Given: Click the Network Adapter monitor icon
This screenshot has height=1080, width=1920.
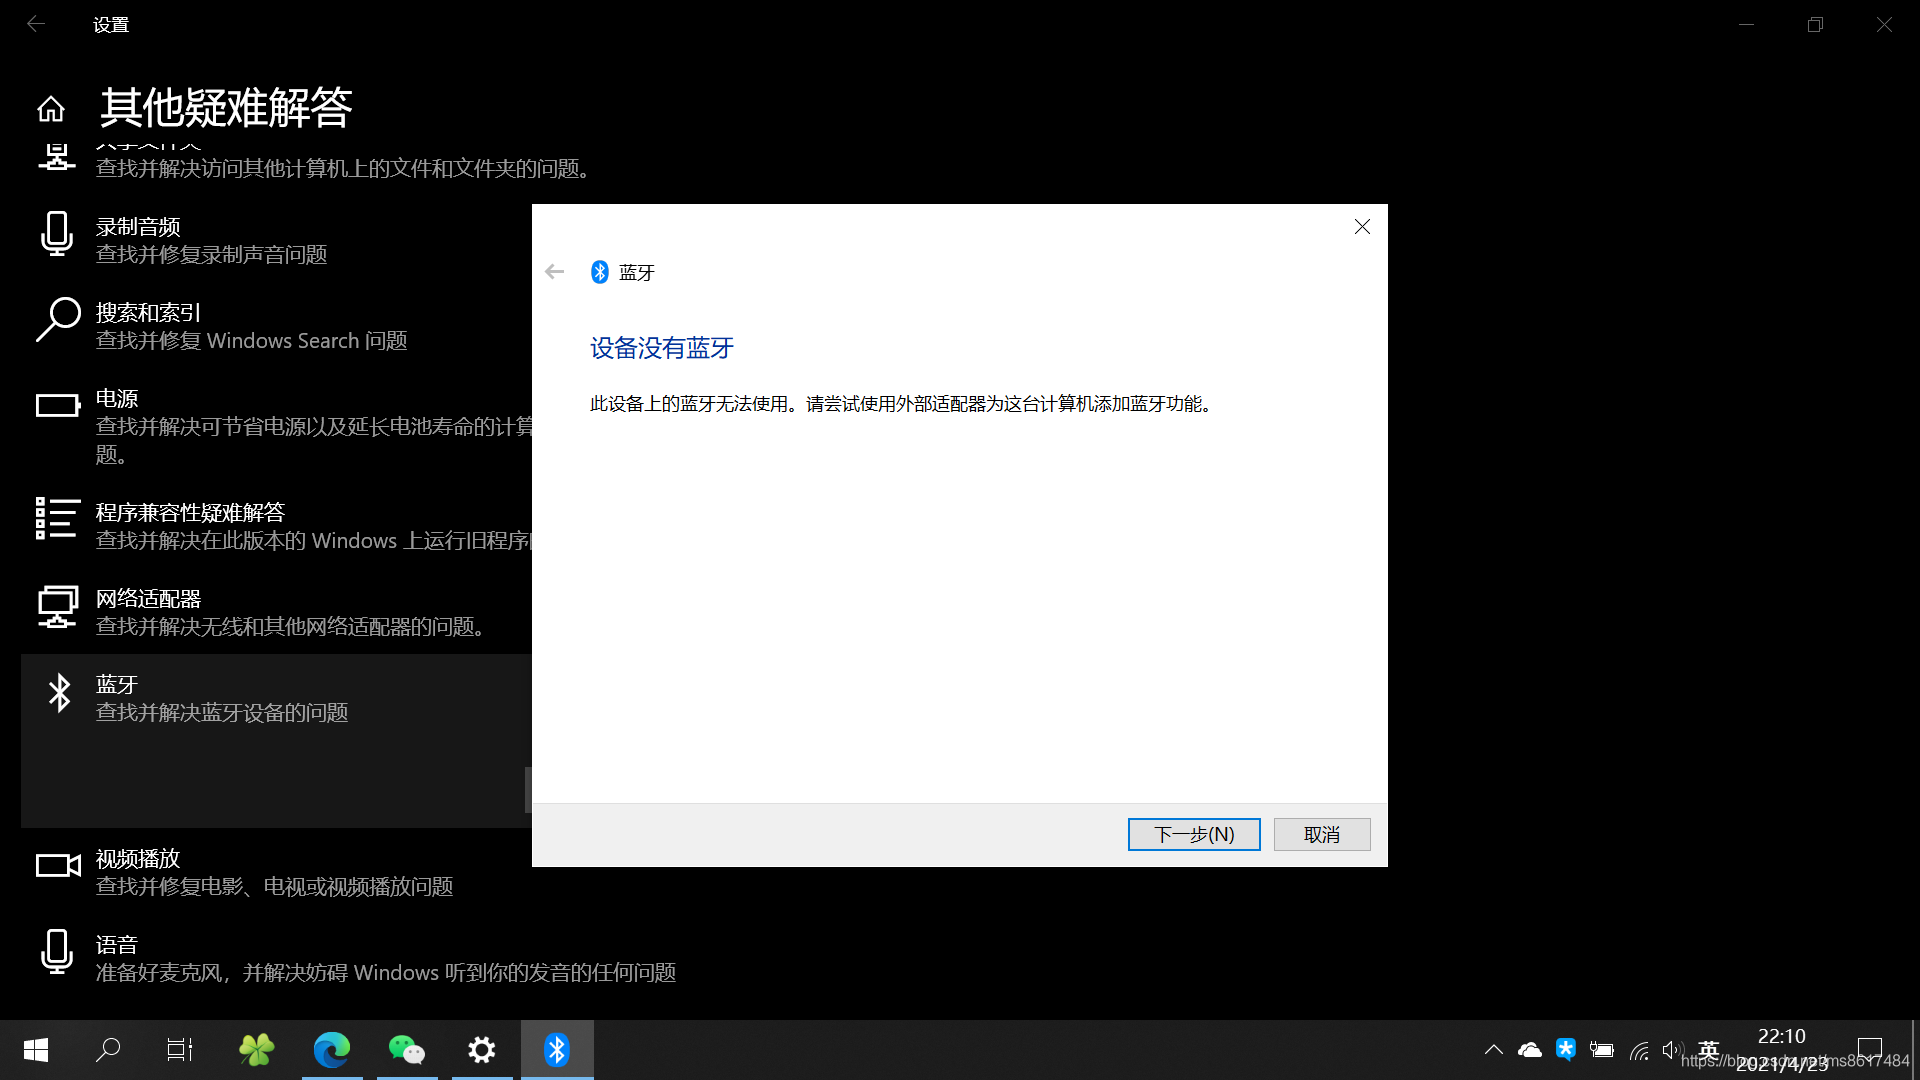Looking at the screenshot, I should pyautogui.click(x=58, y=607).
